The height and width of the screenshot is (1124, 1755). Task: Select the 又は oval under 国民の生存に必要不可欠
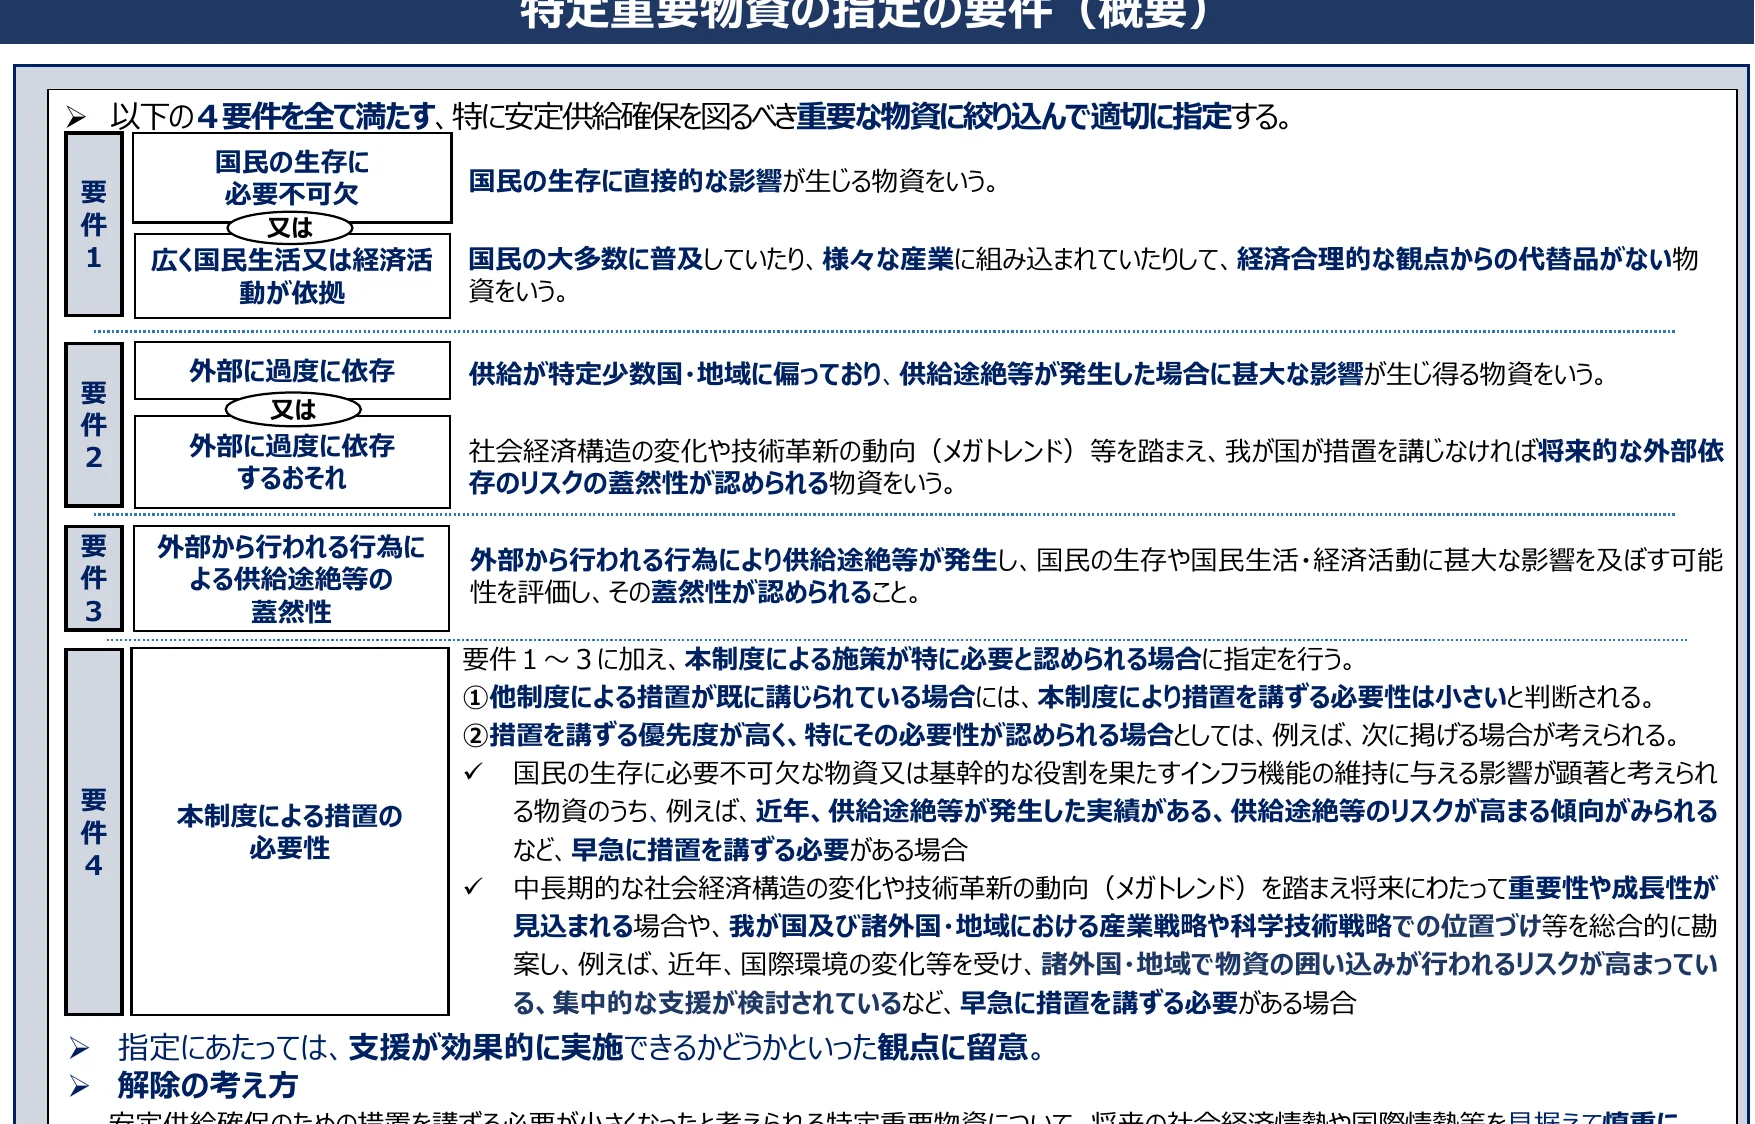(290, 228)
